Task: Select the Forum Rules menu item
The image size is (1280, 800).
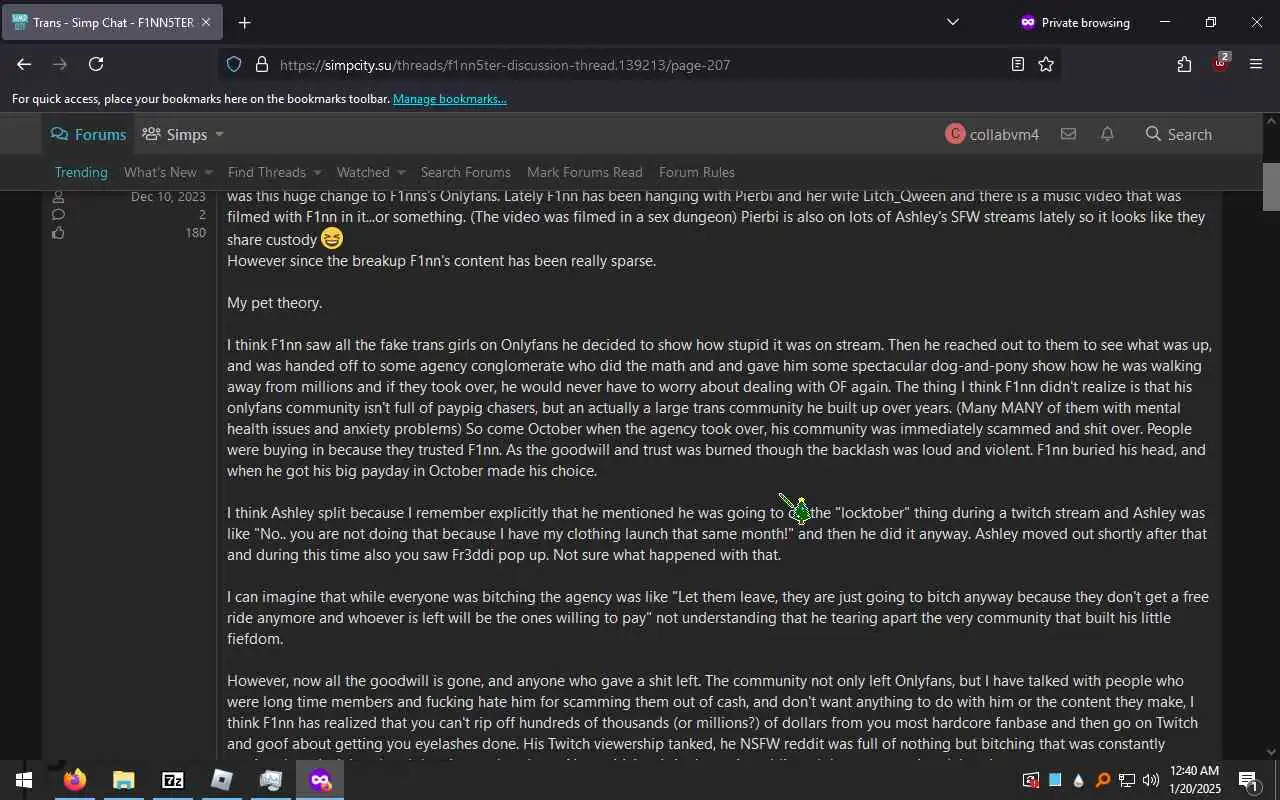Action: [697, 172]
